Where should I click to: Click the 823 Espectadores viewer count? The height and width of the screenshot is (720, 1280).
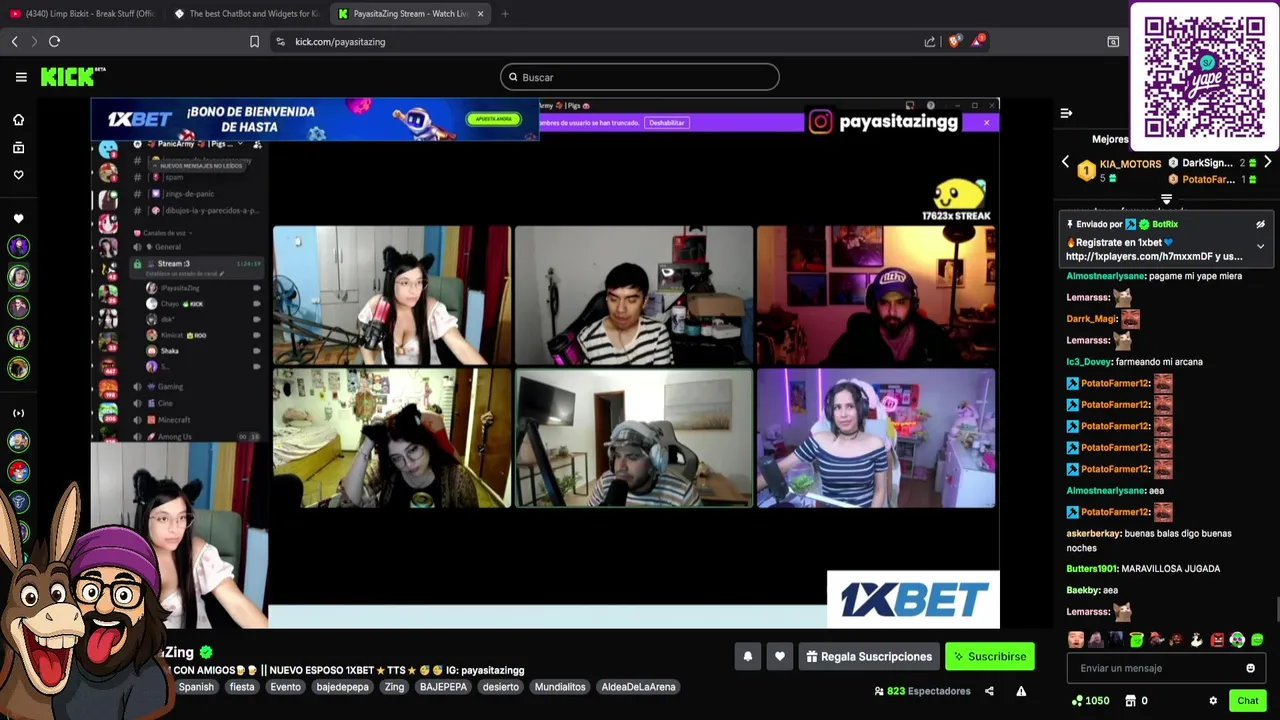click(x=922, y=691)
